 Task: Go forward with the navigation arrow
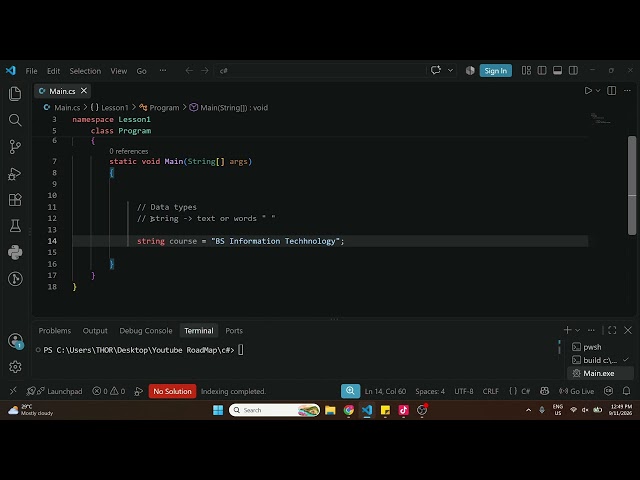204,71
